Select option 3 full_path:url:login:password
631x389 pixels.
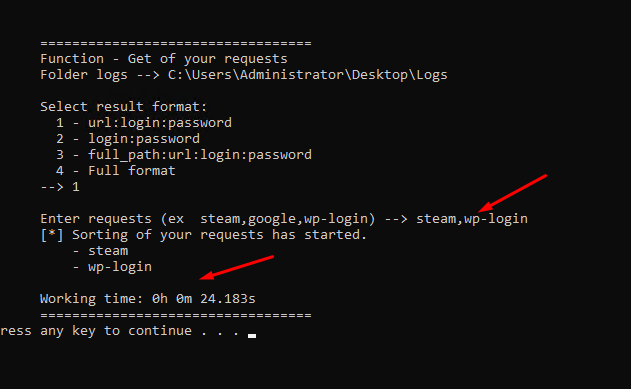click(x=184, y=155)
